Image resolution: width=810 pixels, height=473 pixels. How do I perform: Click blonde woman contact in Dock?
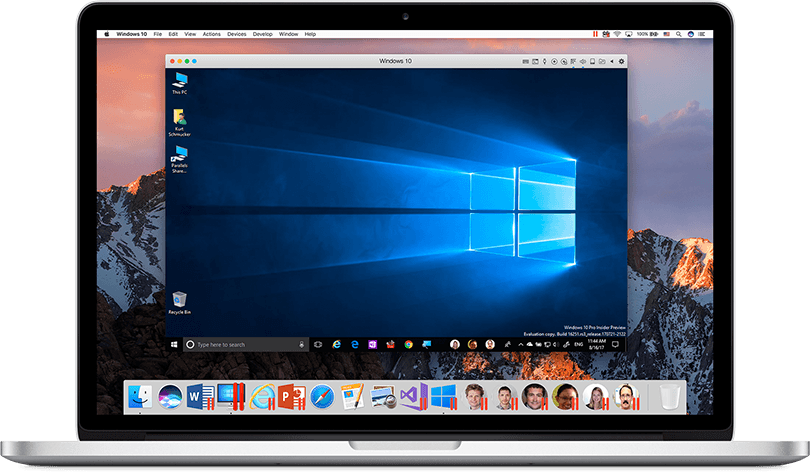click(x=596, y=397)
